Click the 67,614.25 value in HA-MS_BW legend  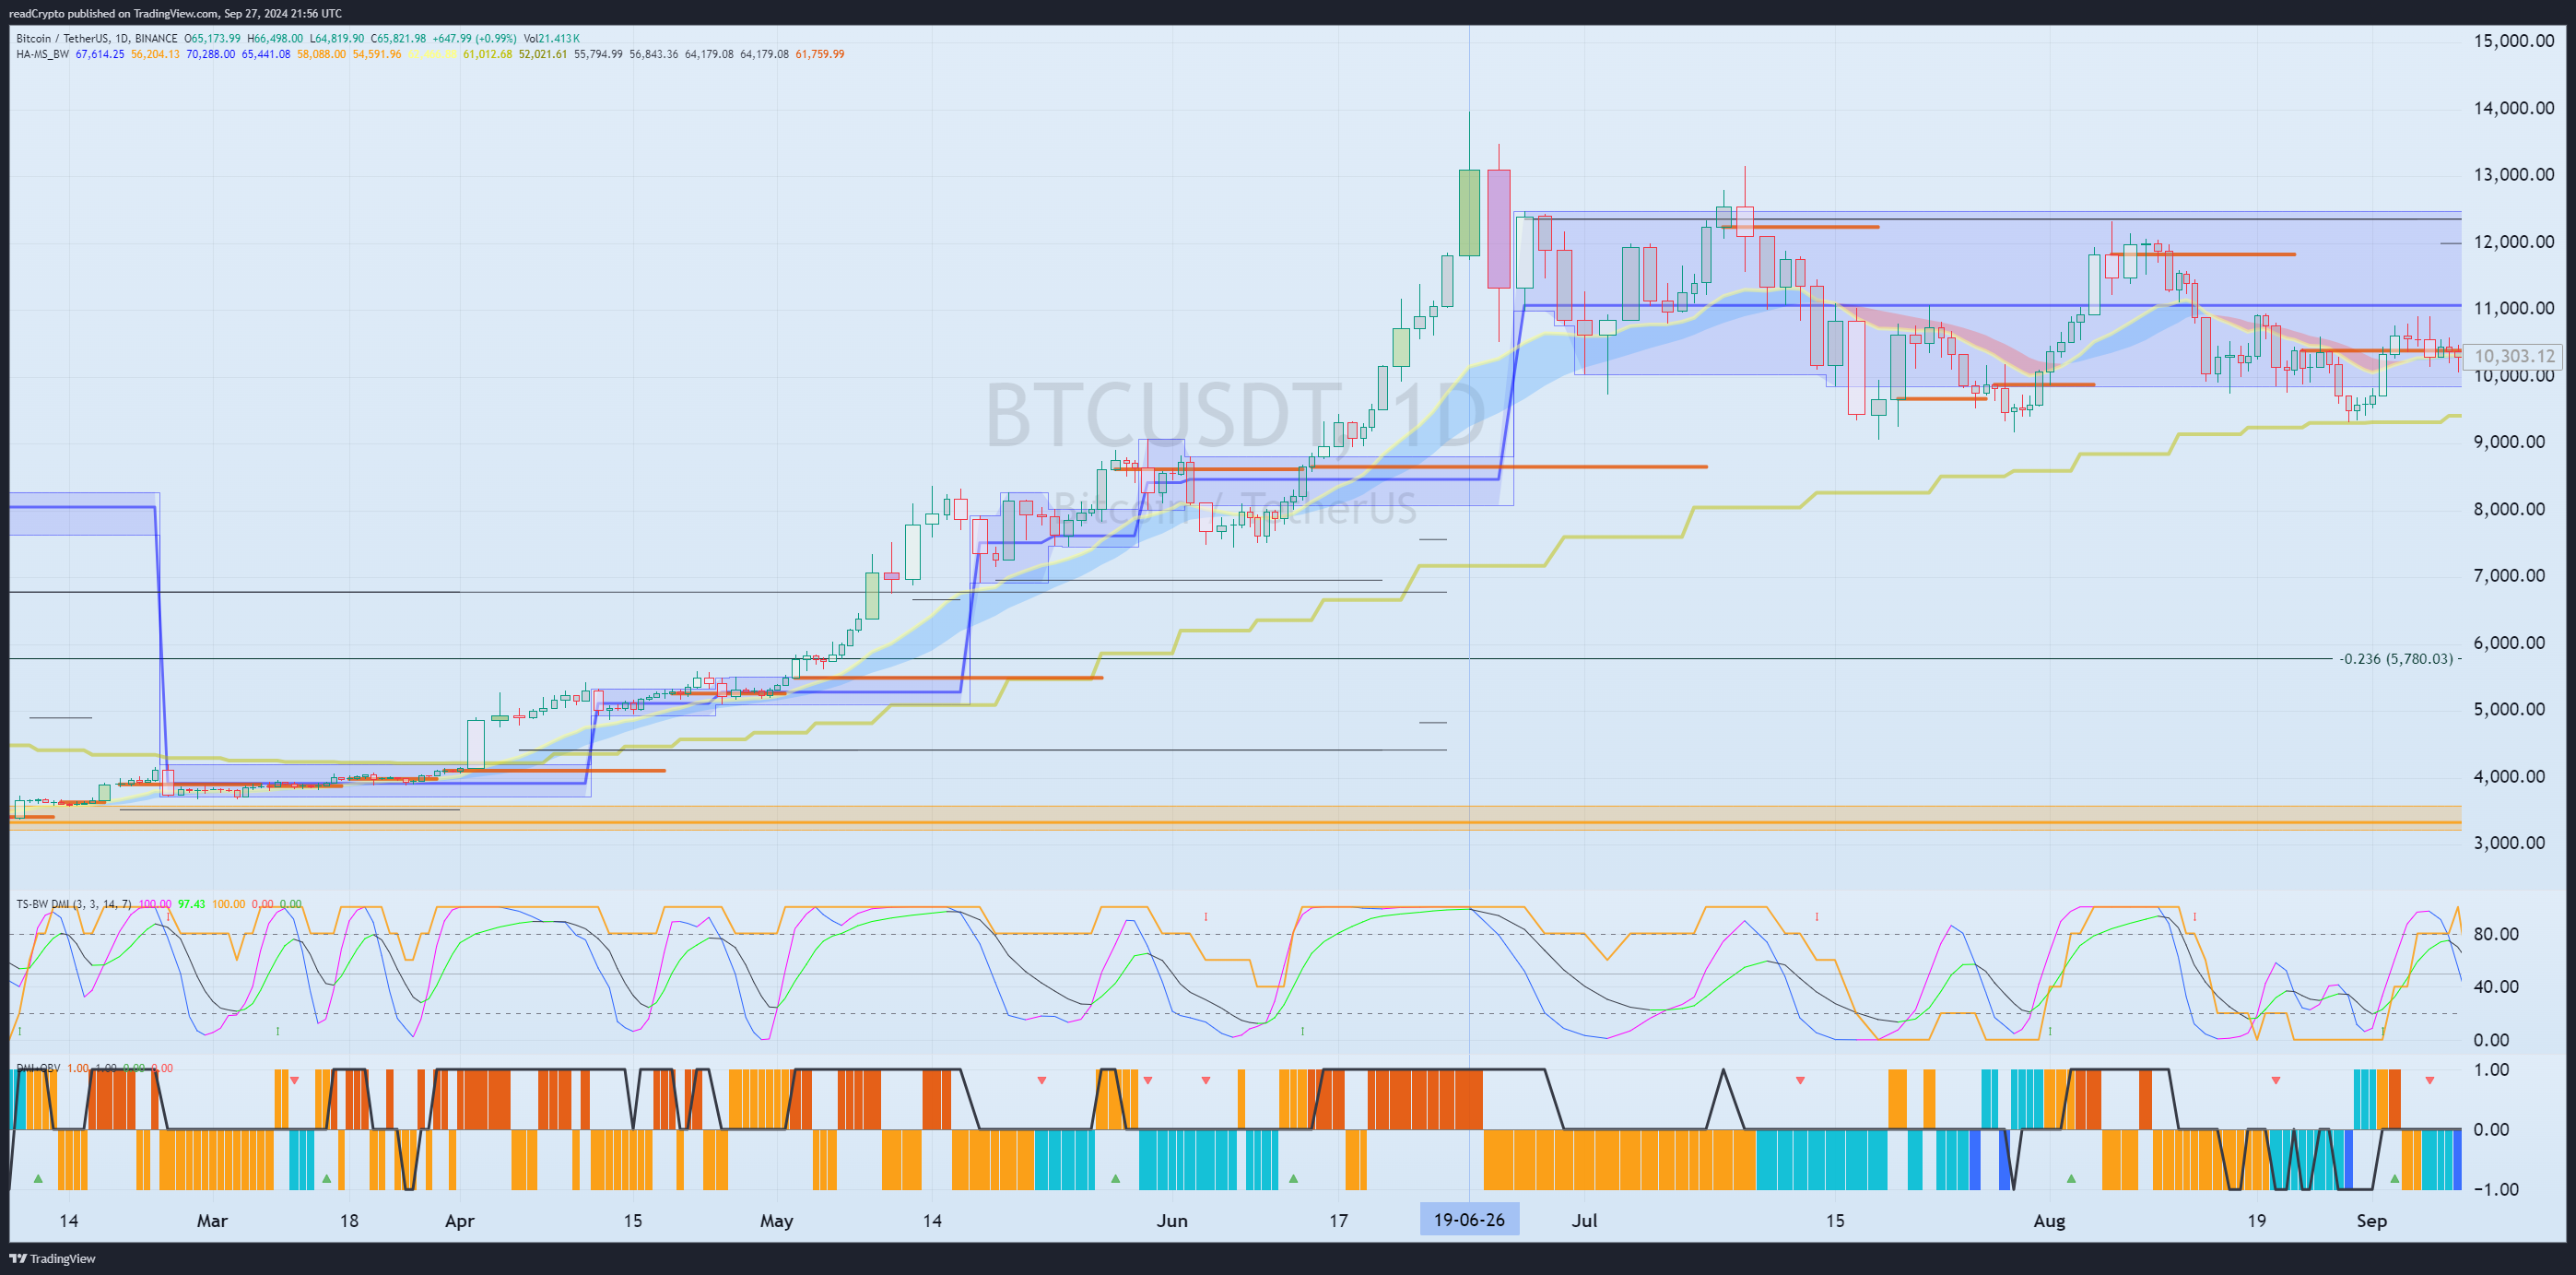[x=100, y=54]
